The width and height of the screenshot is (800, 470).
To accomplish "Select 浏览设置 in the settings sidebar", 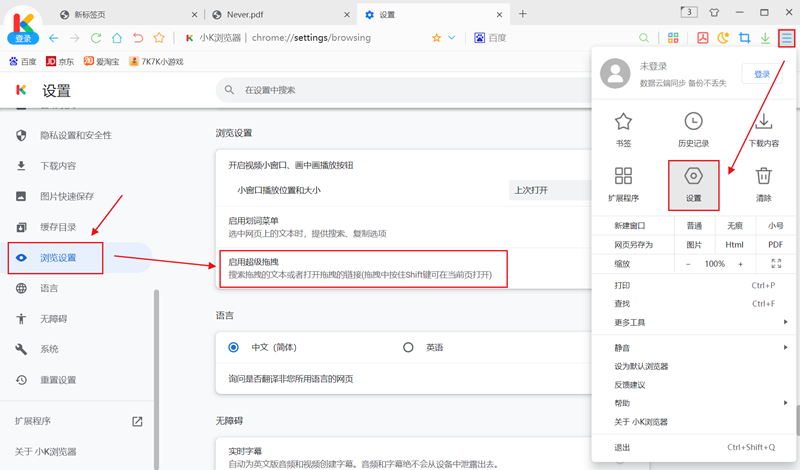I will coord(57,258).
